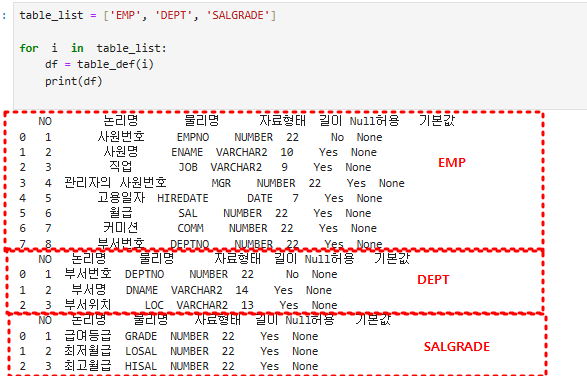Click the 관리자의 사원번호 cell
Viewport: 587px width, 376px height.
coord(115,183)
